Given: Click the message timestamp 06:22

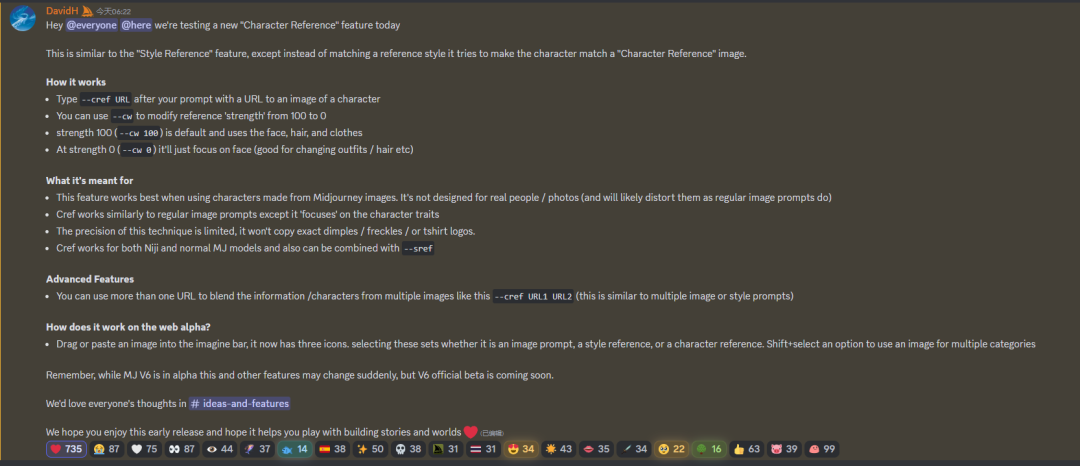Looking at the screenshot, I should click(x=114, y=12).
